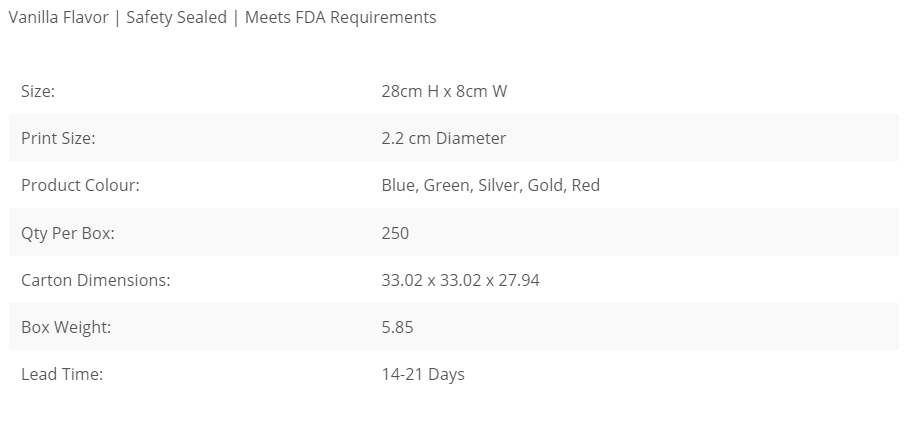This screenshot has height=426, width=910.
Task: Click the Qty Per Box table row
Action: (x=454, y=232)
